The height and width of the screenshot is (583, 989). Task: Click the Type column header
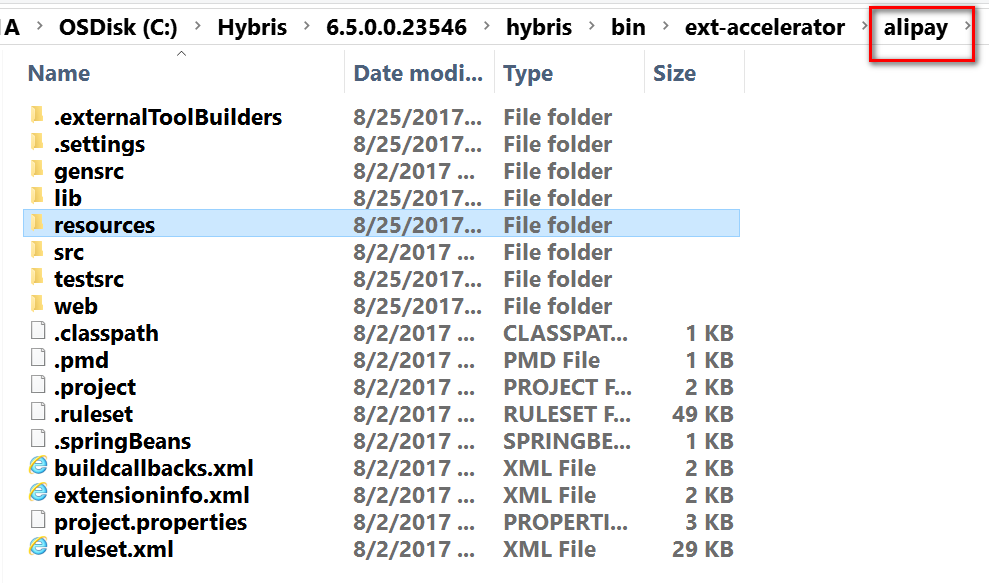tap(527, 73)
